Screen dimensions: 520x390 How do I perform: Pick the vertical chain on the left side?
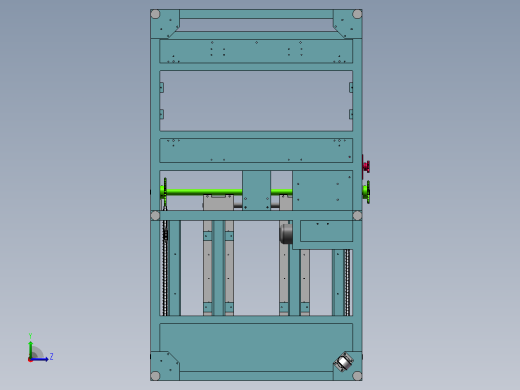pyautogui.click(x=165, y=268)
